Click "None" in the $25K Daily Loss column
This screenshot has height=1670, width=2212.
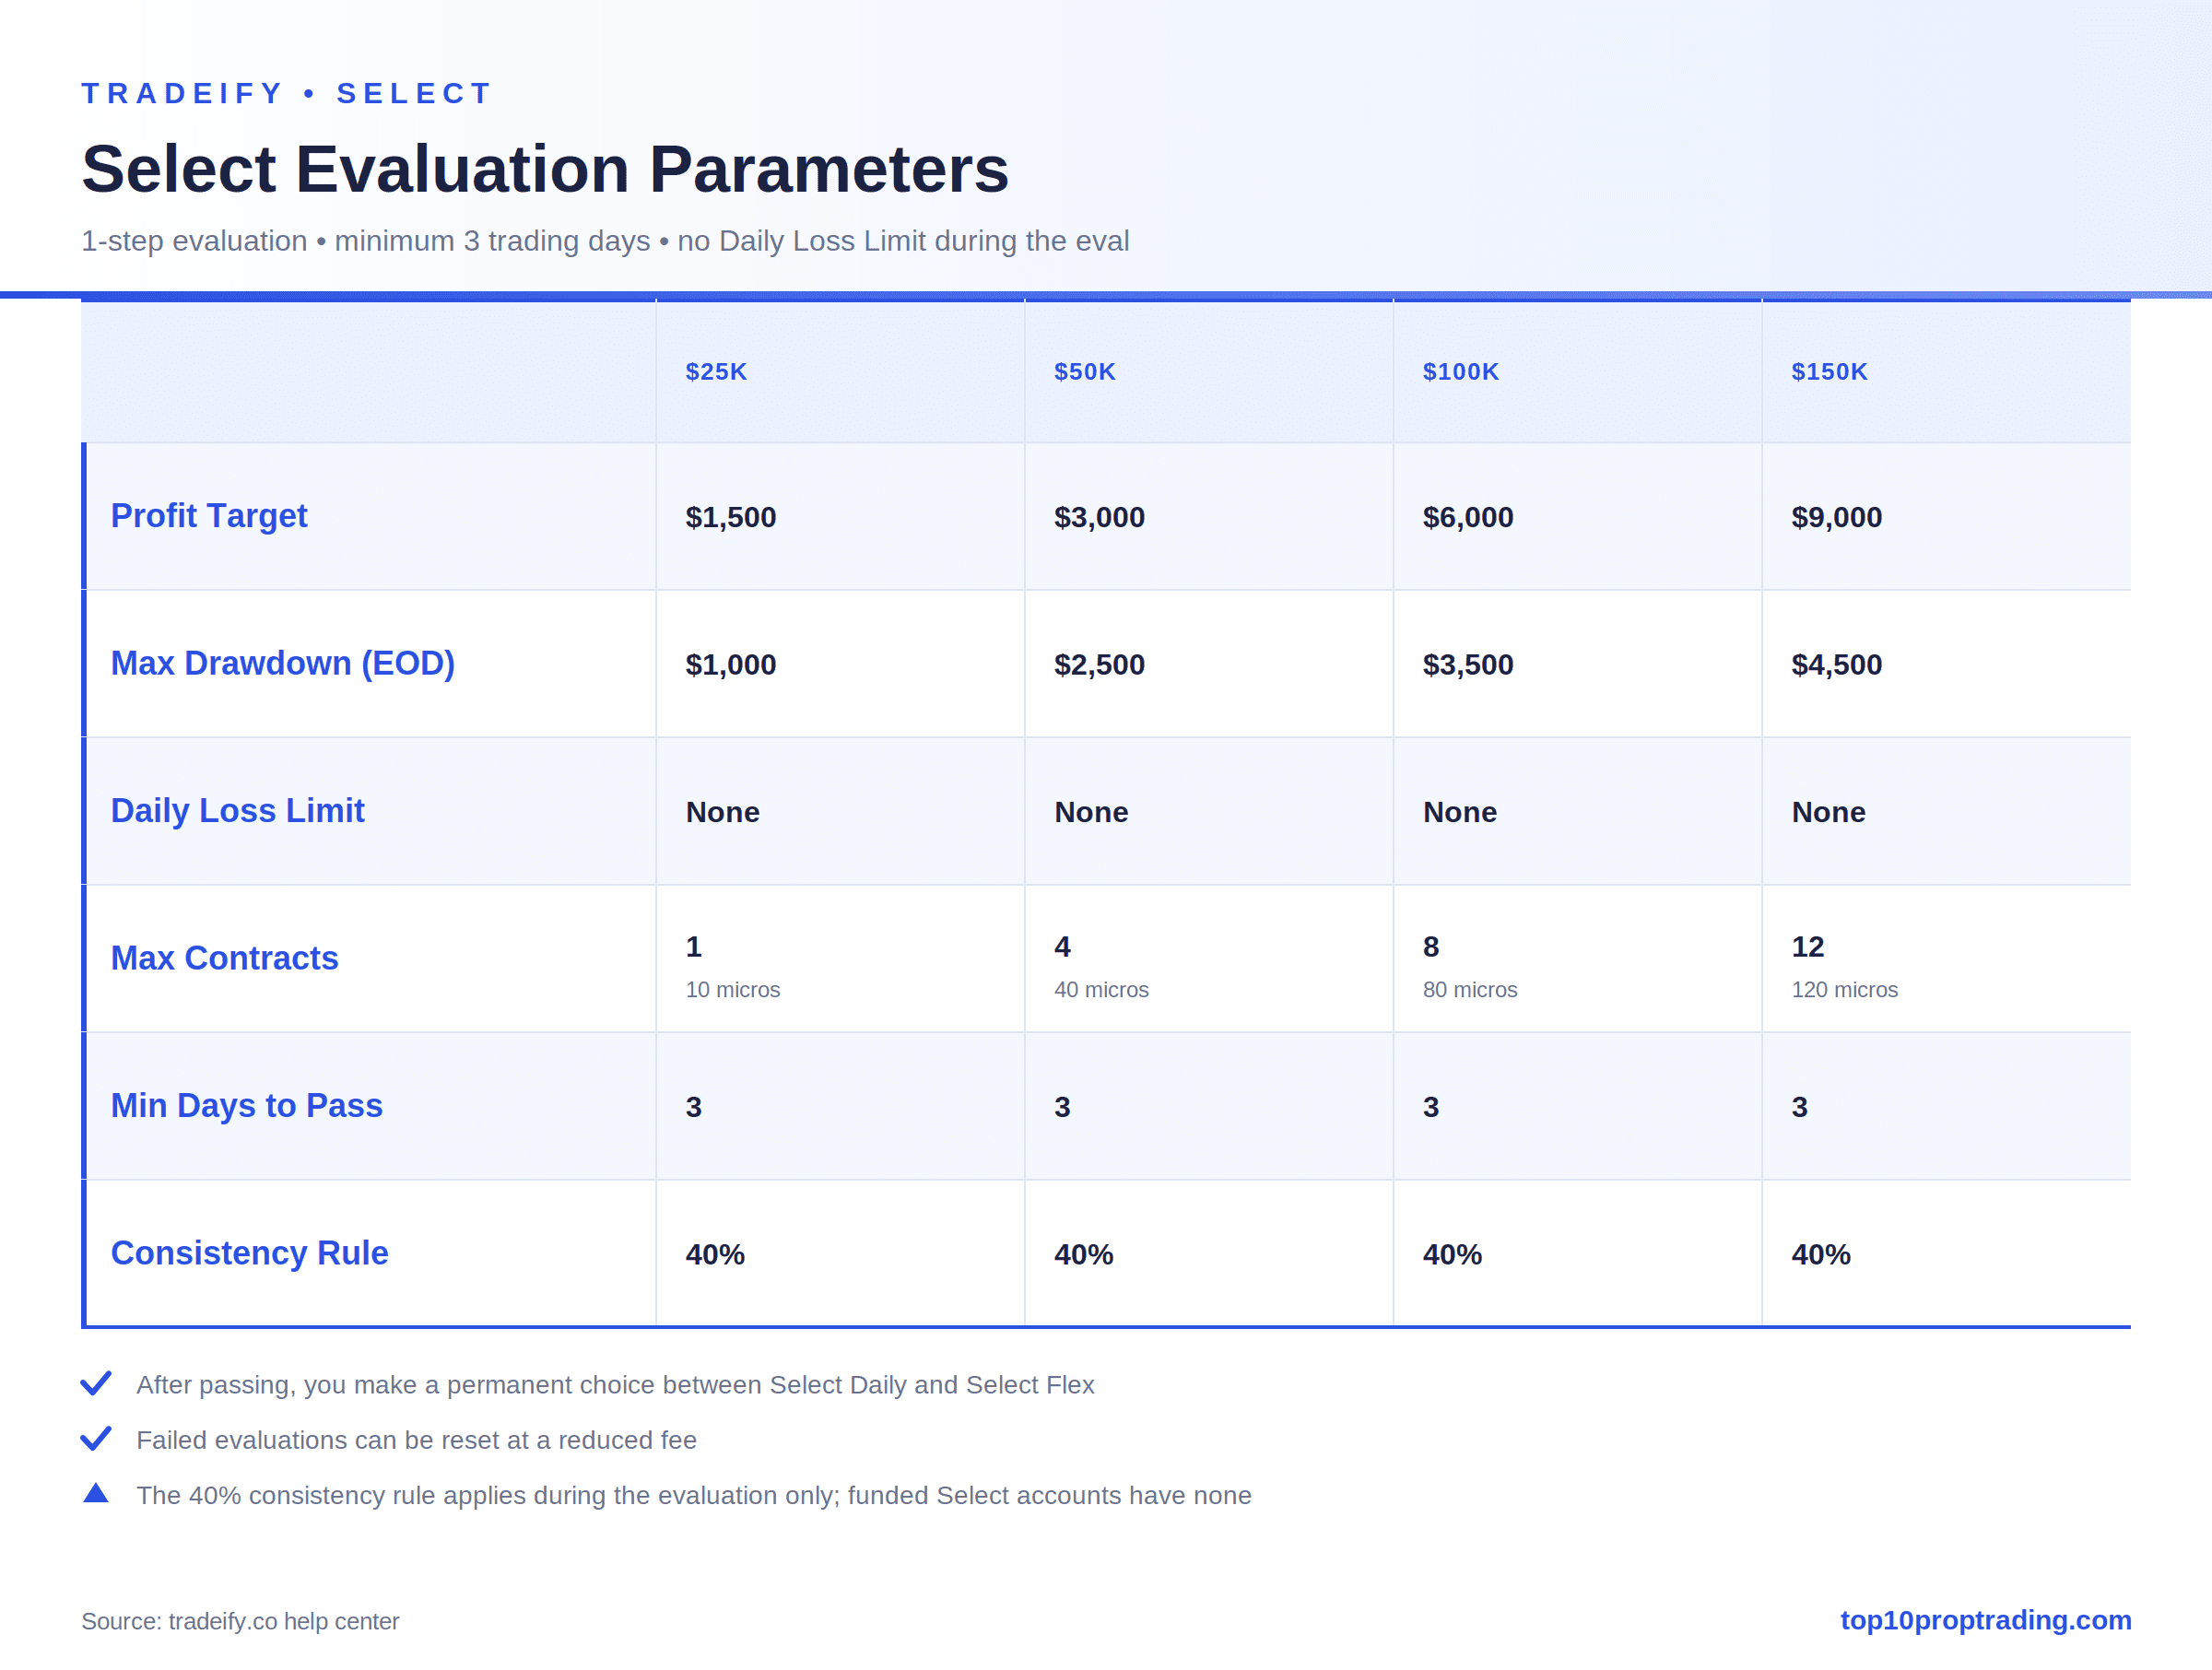click(723, 812)
